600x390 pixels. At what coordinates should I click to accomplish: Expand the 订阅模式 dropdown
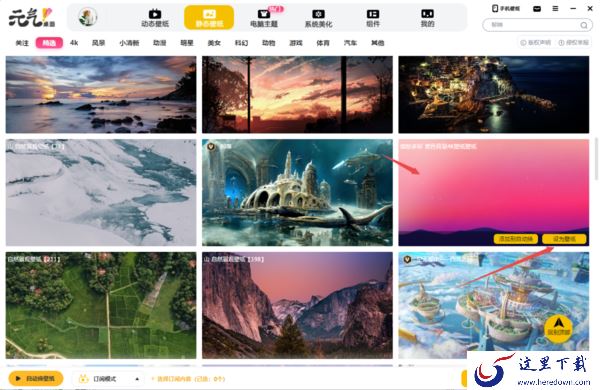point(108,379)
